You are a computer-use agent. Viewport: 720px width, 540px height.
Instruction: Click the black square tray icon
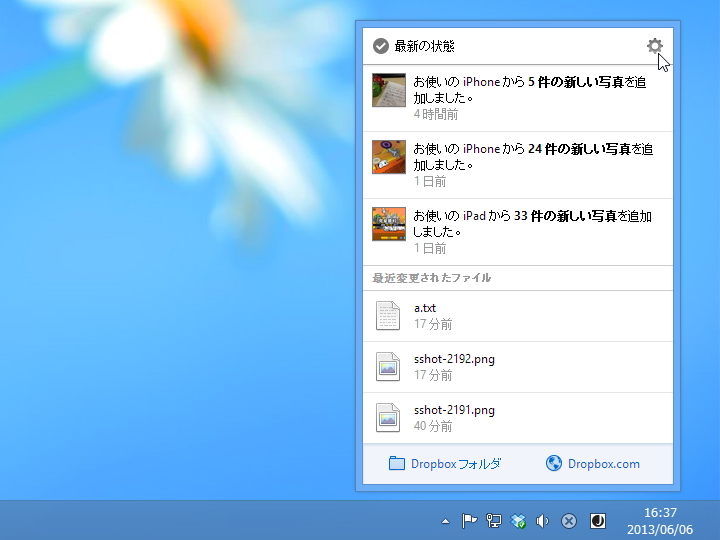pyautogui.click(x=597, y=521)
